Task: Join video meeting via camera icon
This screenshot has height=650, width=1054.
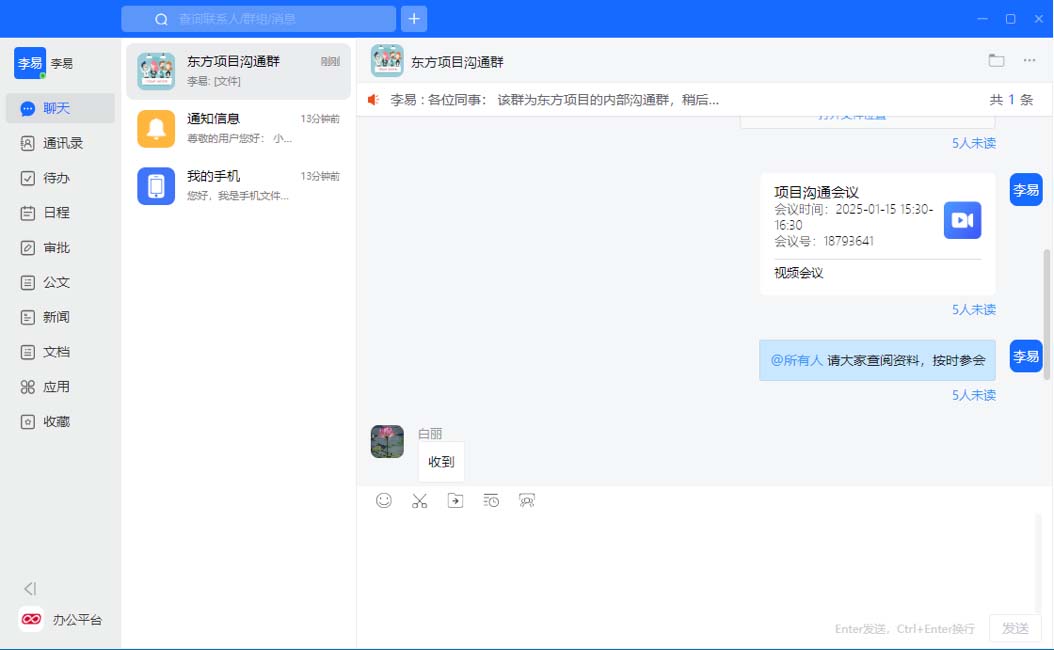Action: click(x=962, y=221)
